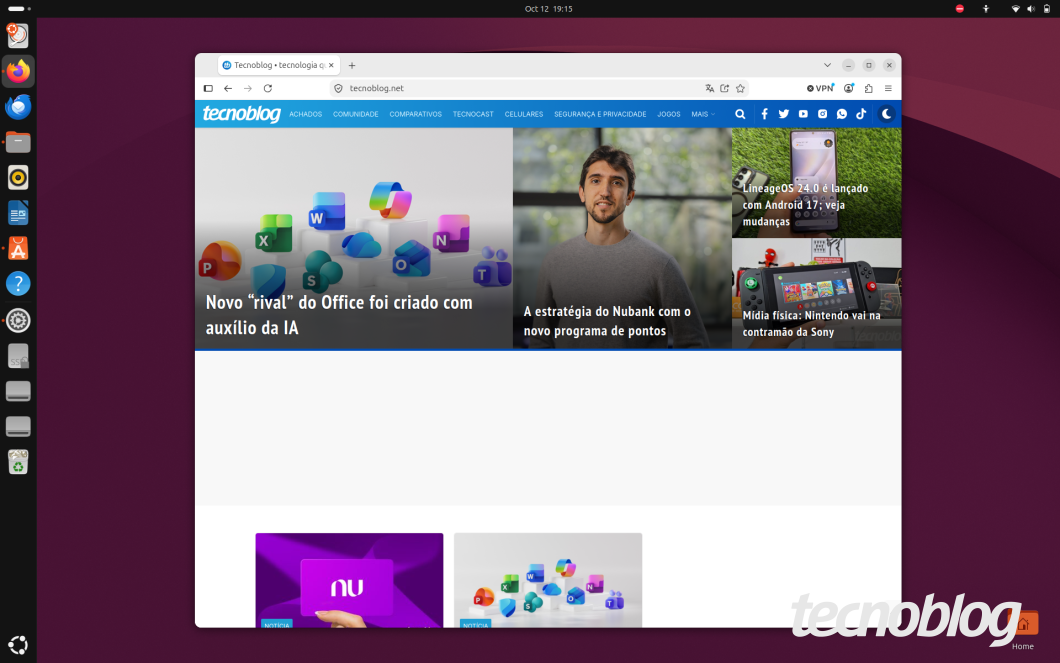This screenshot has height=663, width=1060.
Task: Open the CELULARES menu item
Action: click(524, 114)
